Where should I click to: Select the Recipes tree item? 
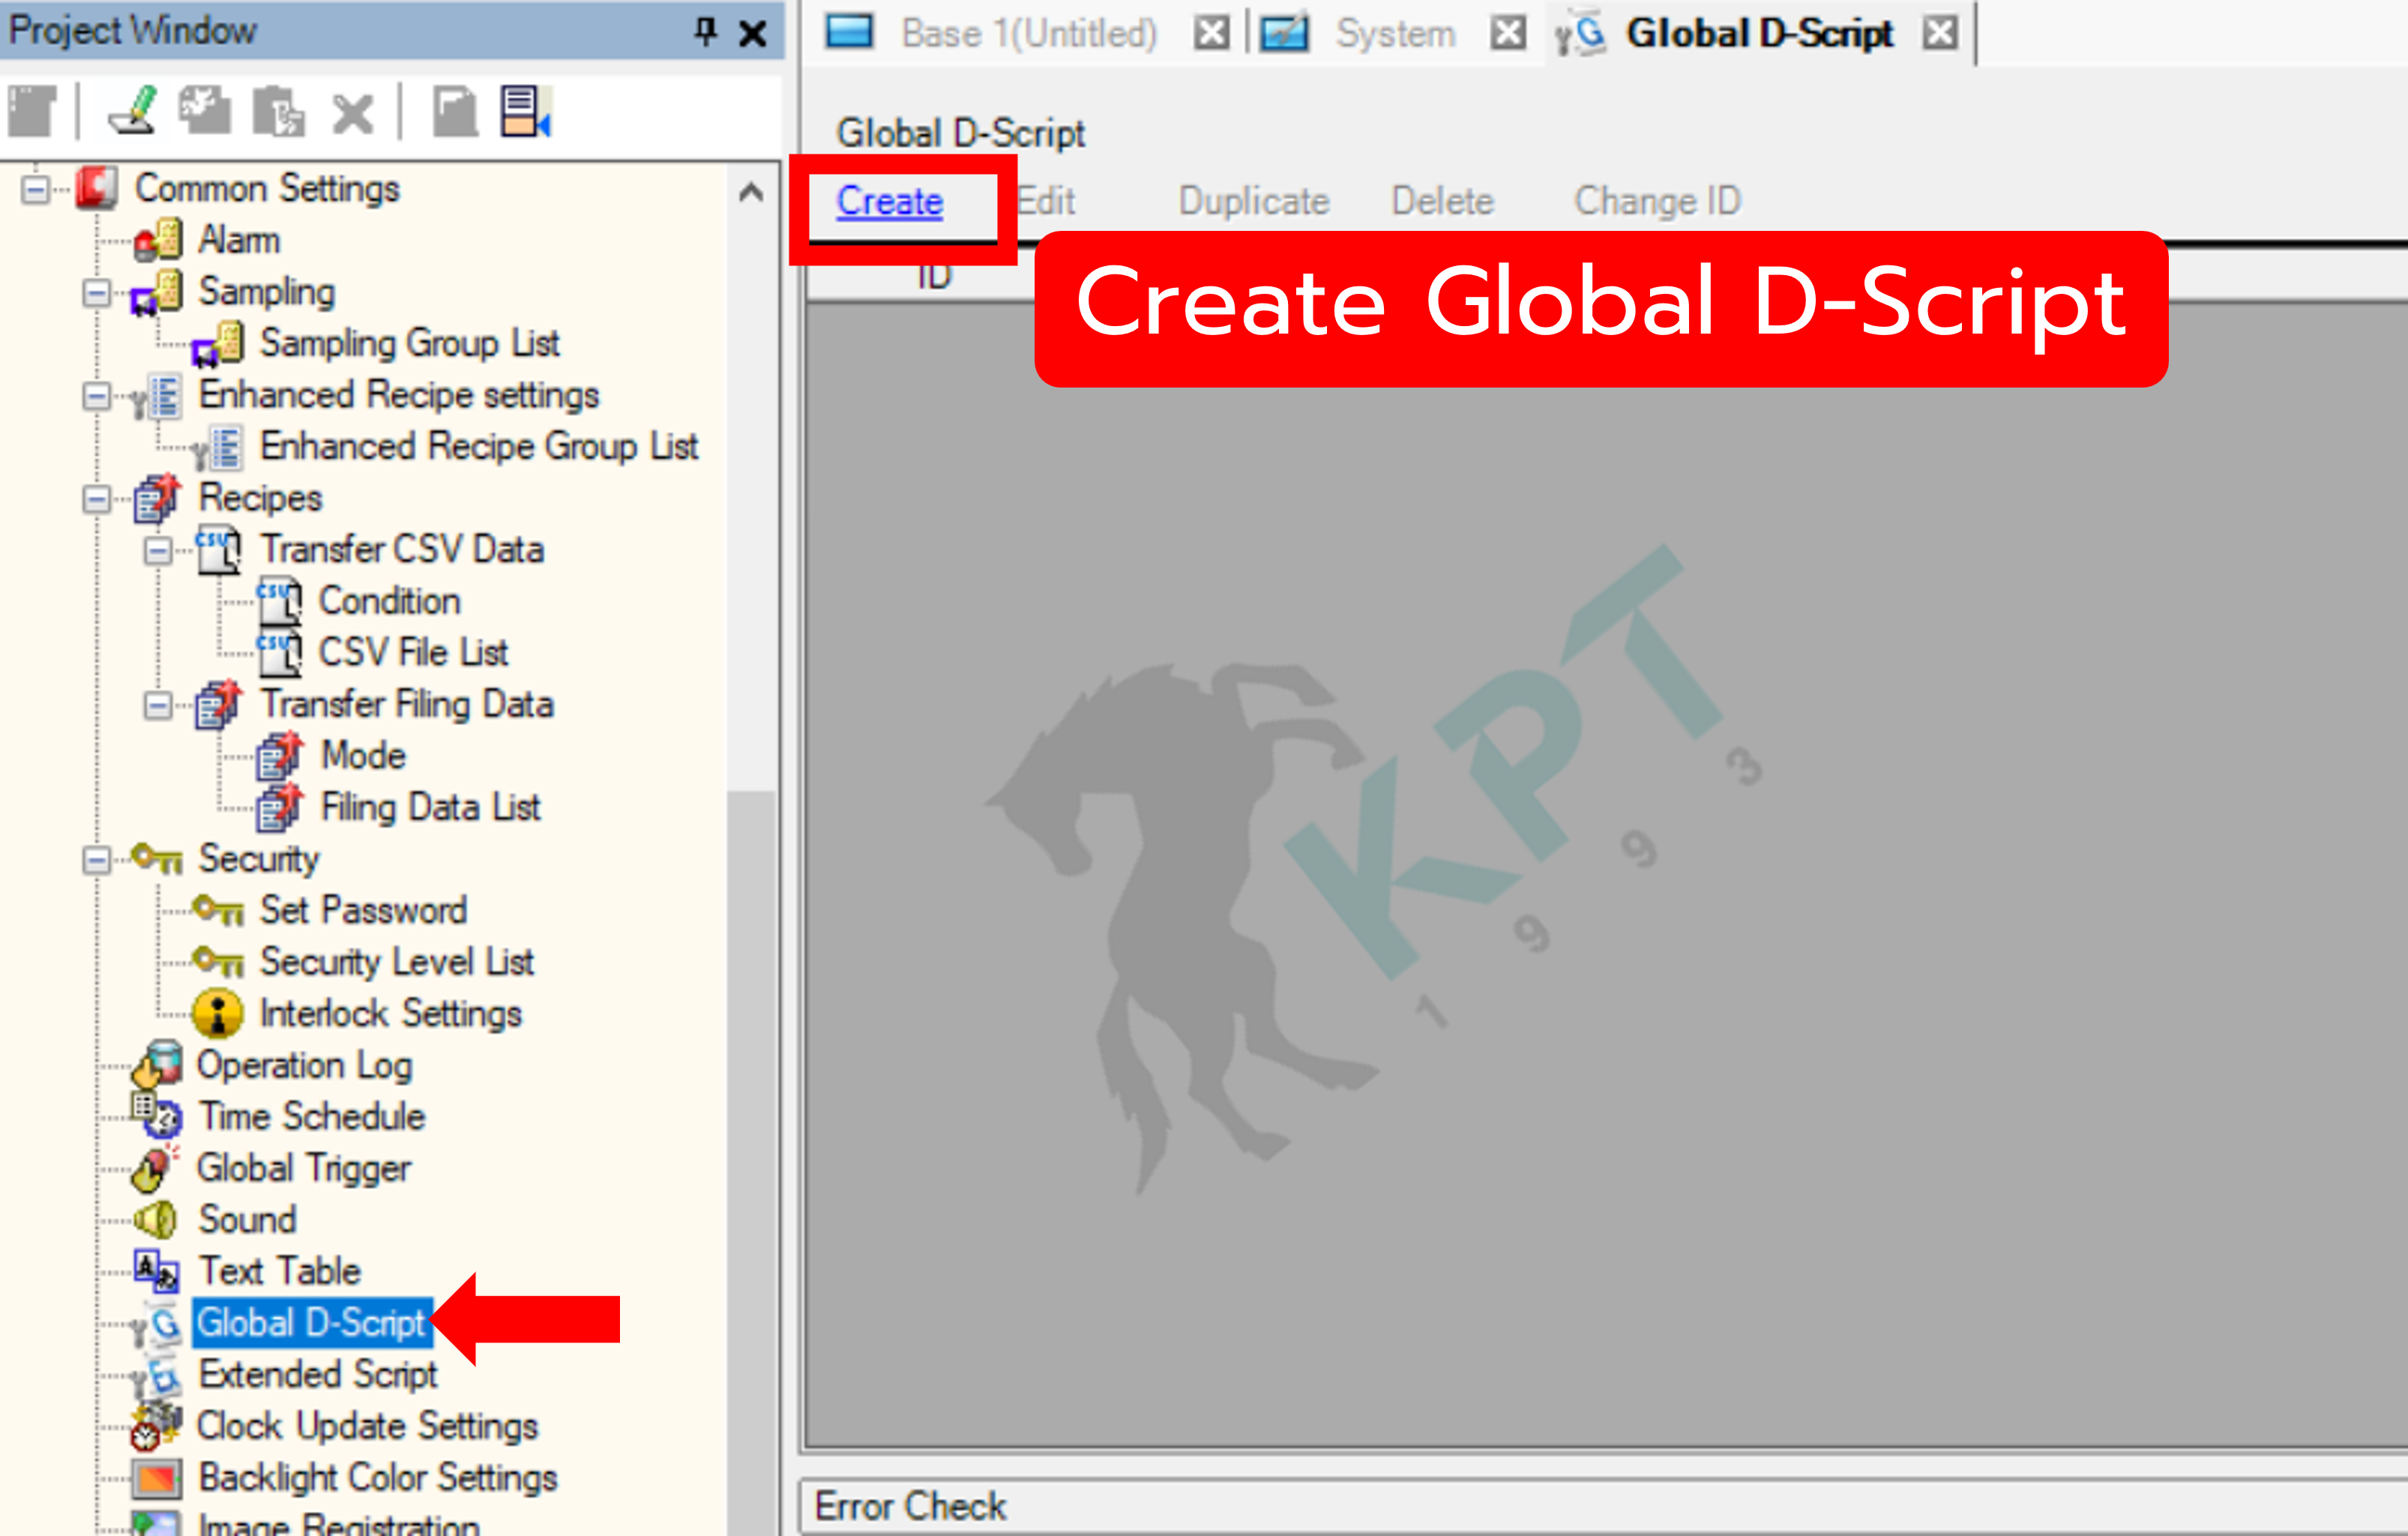260,499
